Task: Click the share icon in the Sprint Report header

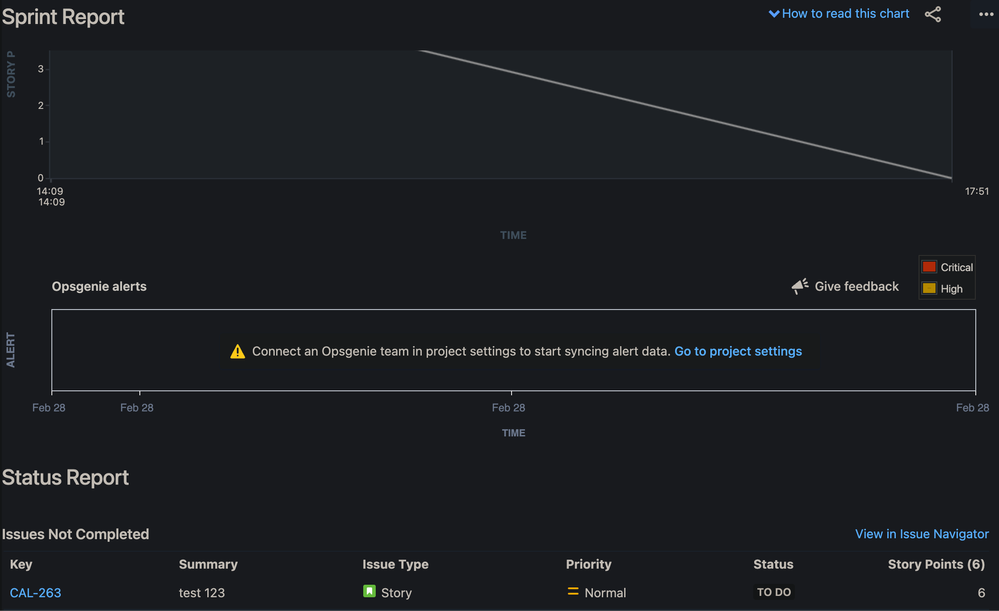Action: click(x=933, y=14)
